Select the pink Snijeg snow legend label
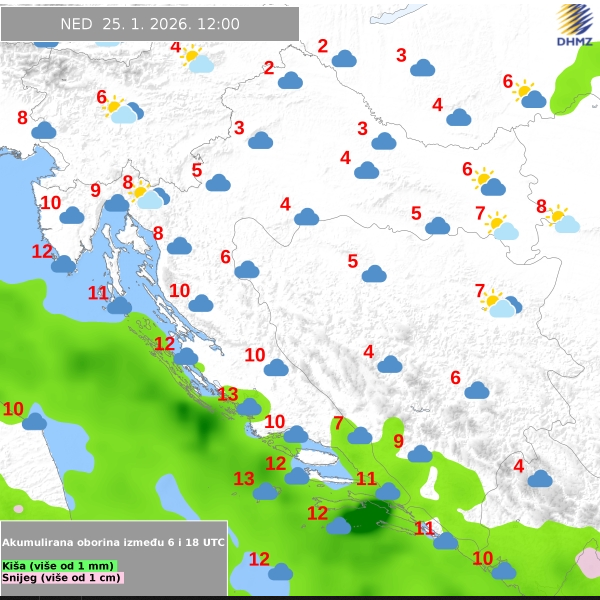This screenshot has width=600, height=600. click(62, 578)
